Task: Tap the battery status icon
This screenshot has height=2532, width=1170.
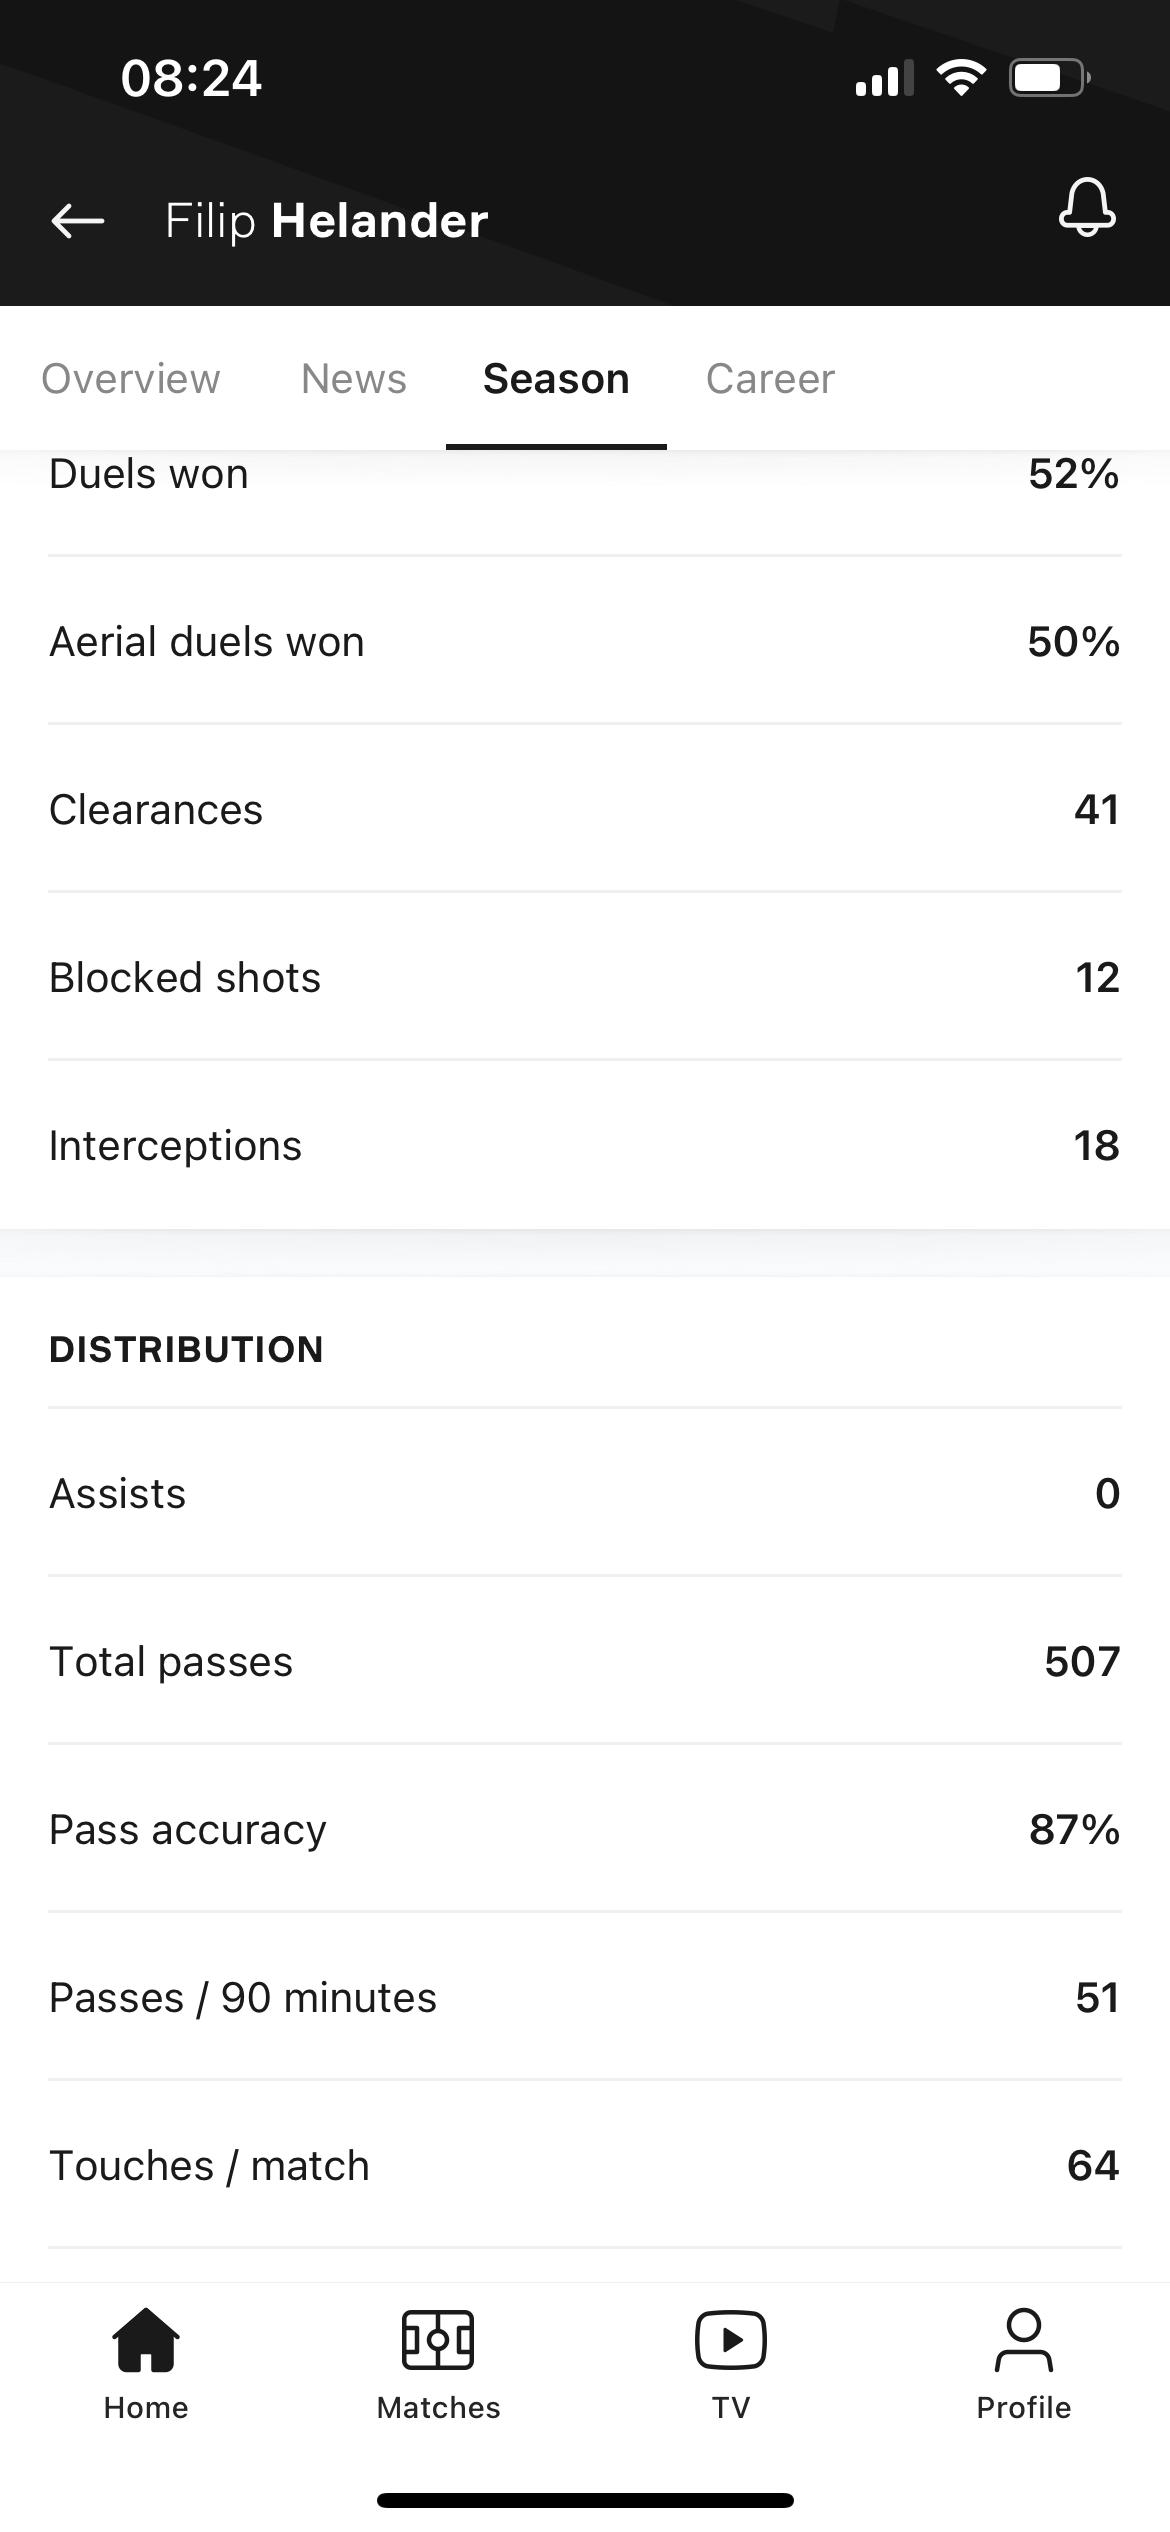Action: 1049,77
